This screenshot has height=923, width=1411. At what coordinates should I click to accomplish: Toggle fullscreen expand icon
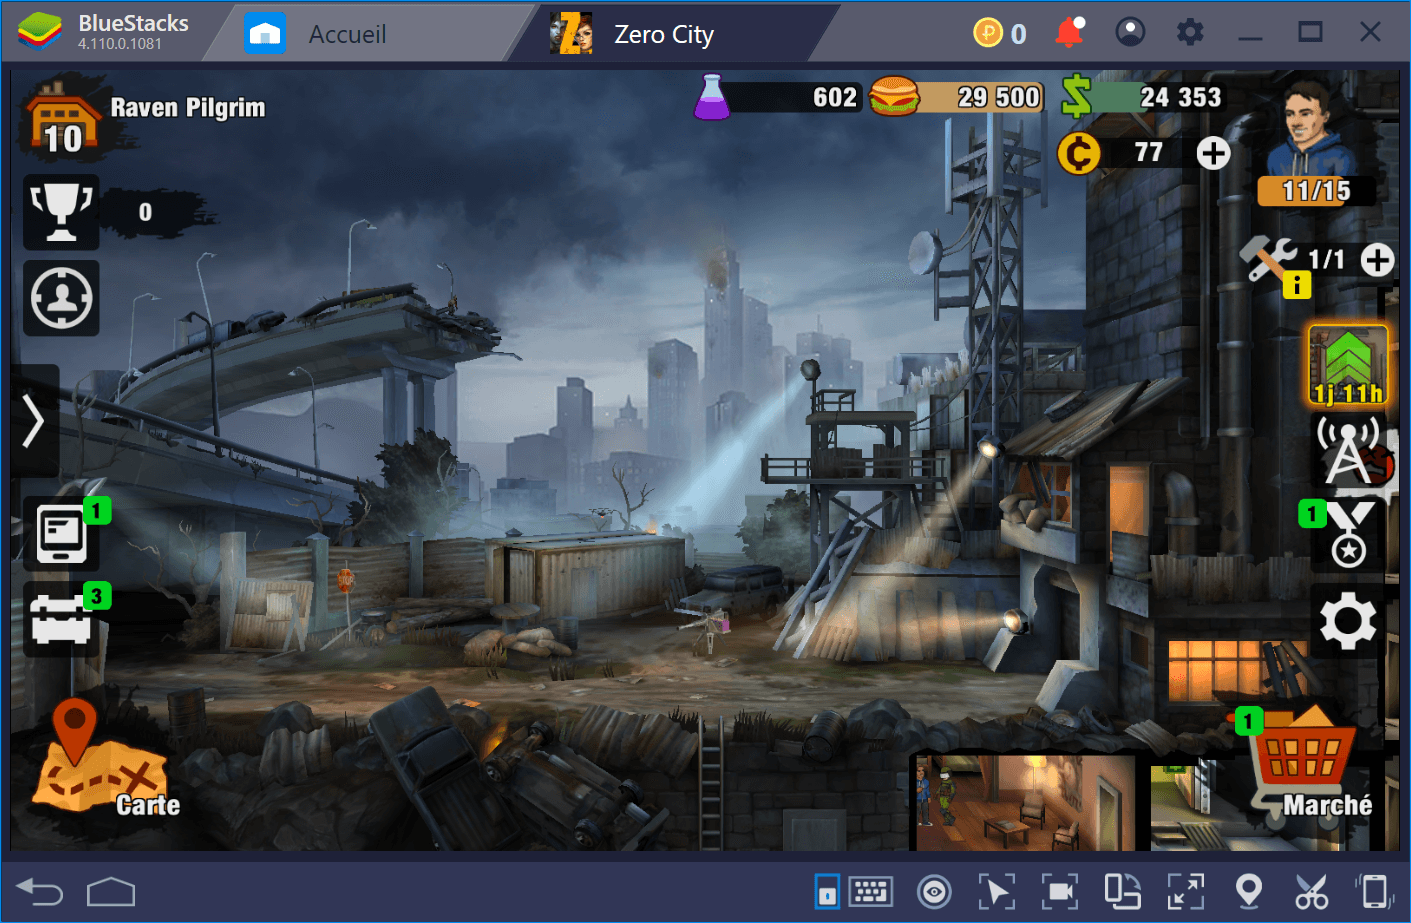1186,891
